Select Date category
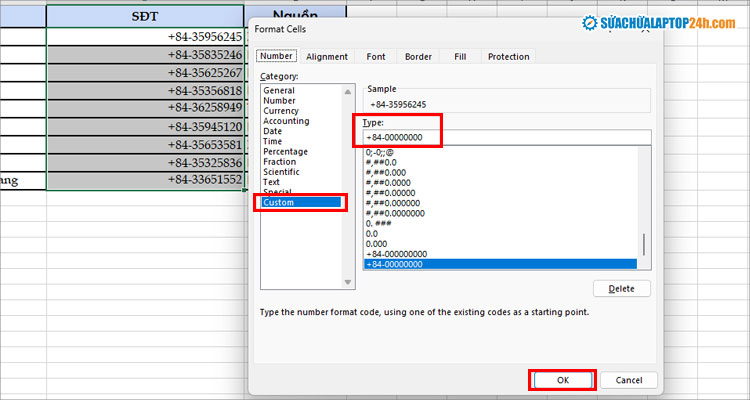 click(x=272, y=131)
